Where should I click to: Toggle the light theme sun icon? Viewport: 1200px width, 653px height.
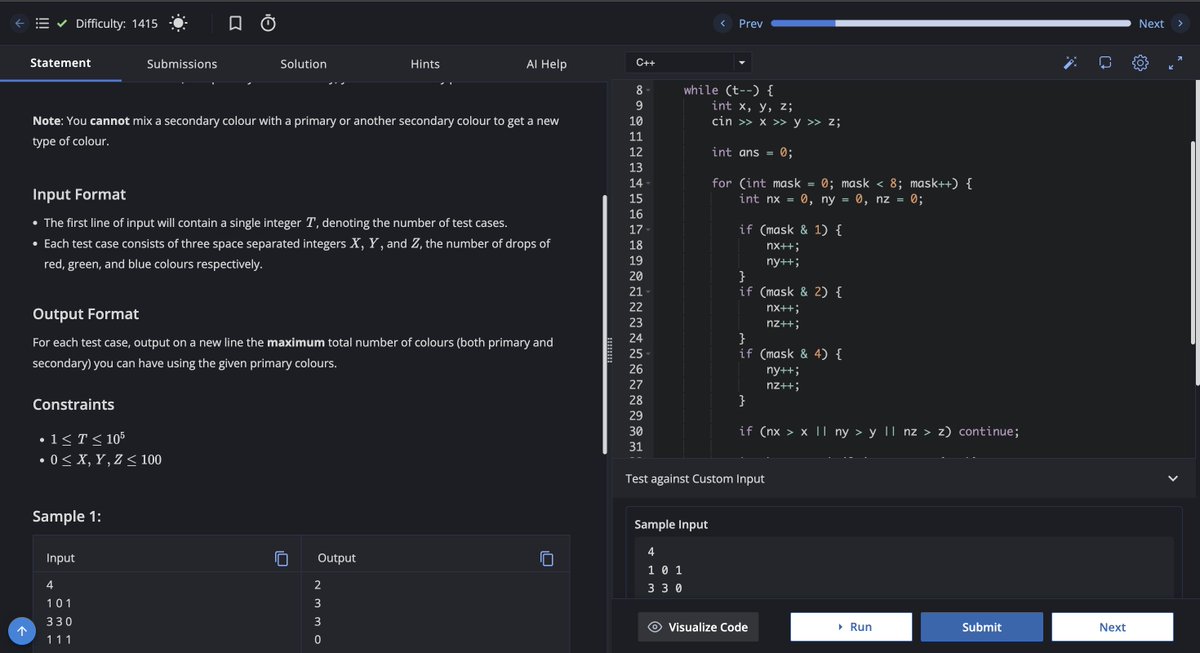pyautogui.click(x=176, y=22)
